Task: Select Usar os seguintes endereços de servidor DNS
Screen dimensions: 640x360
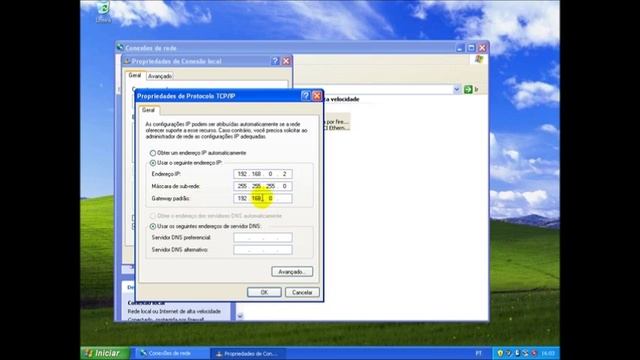Action: coord(153,226)
